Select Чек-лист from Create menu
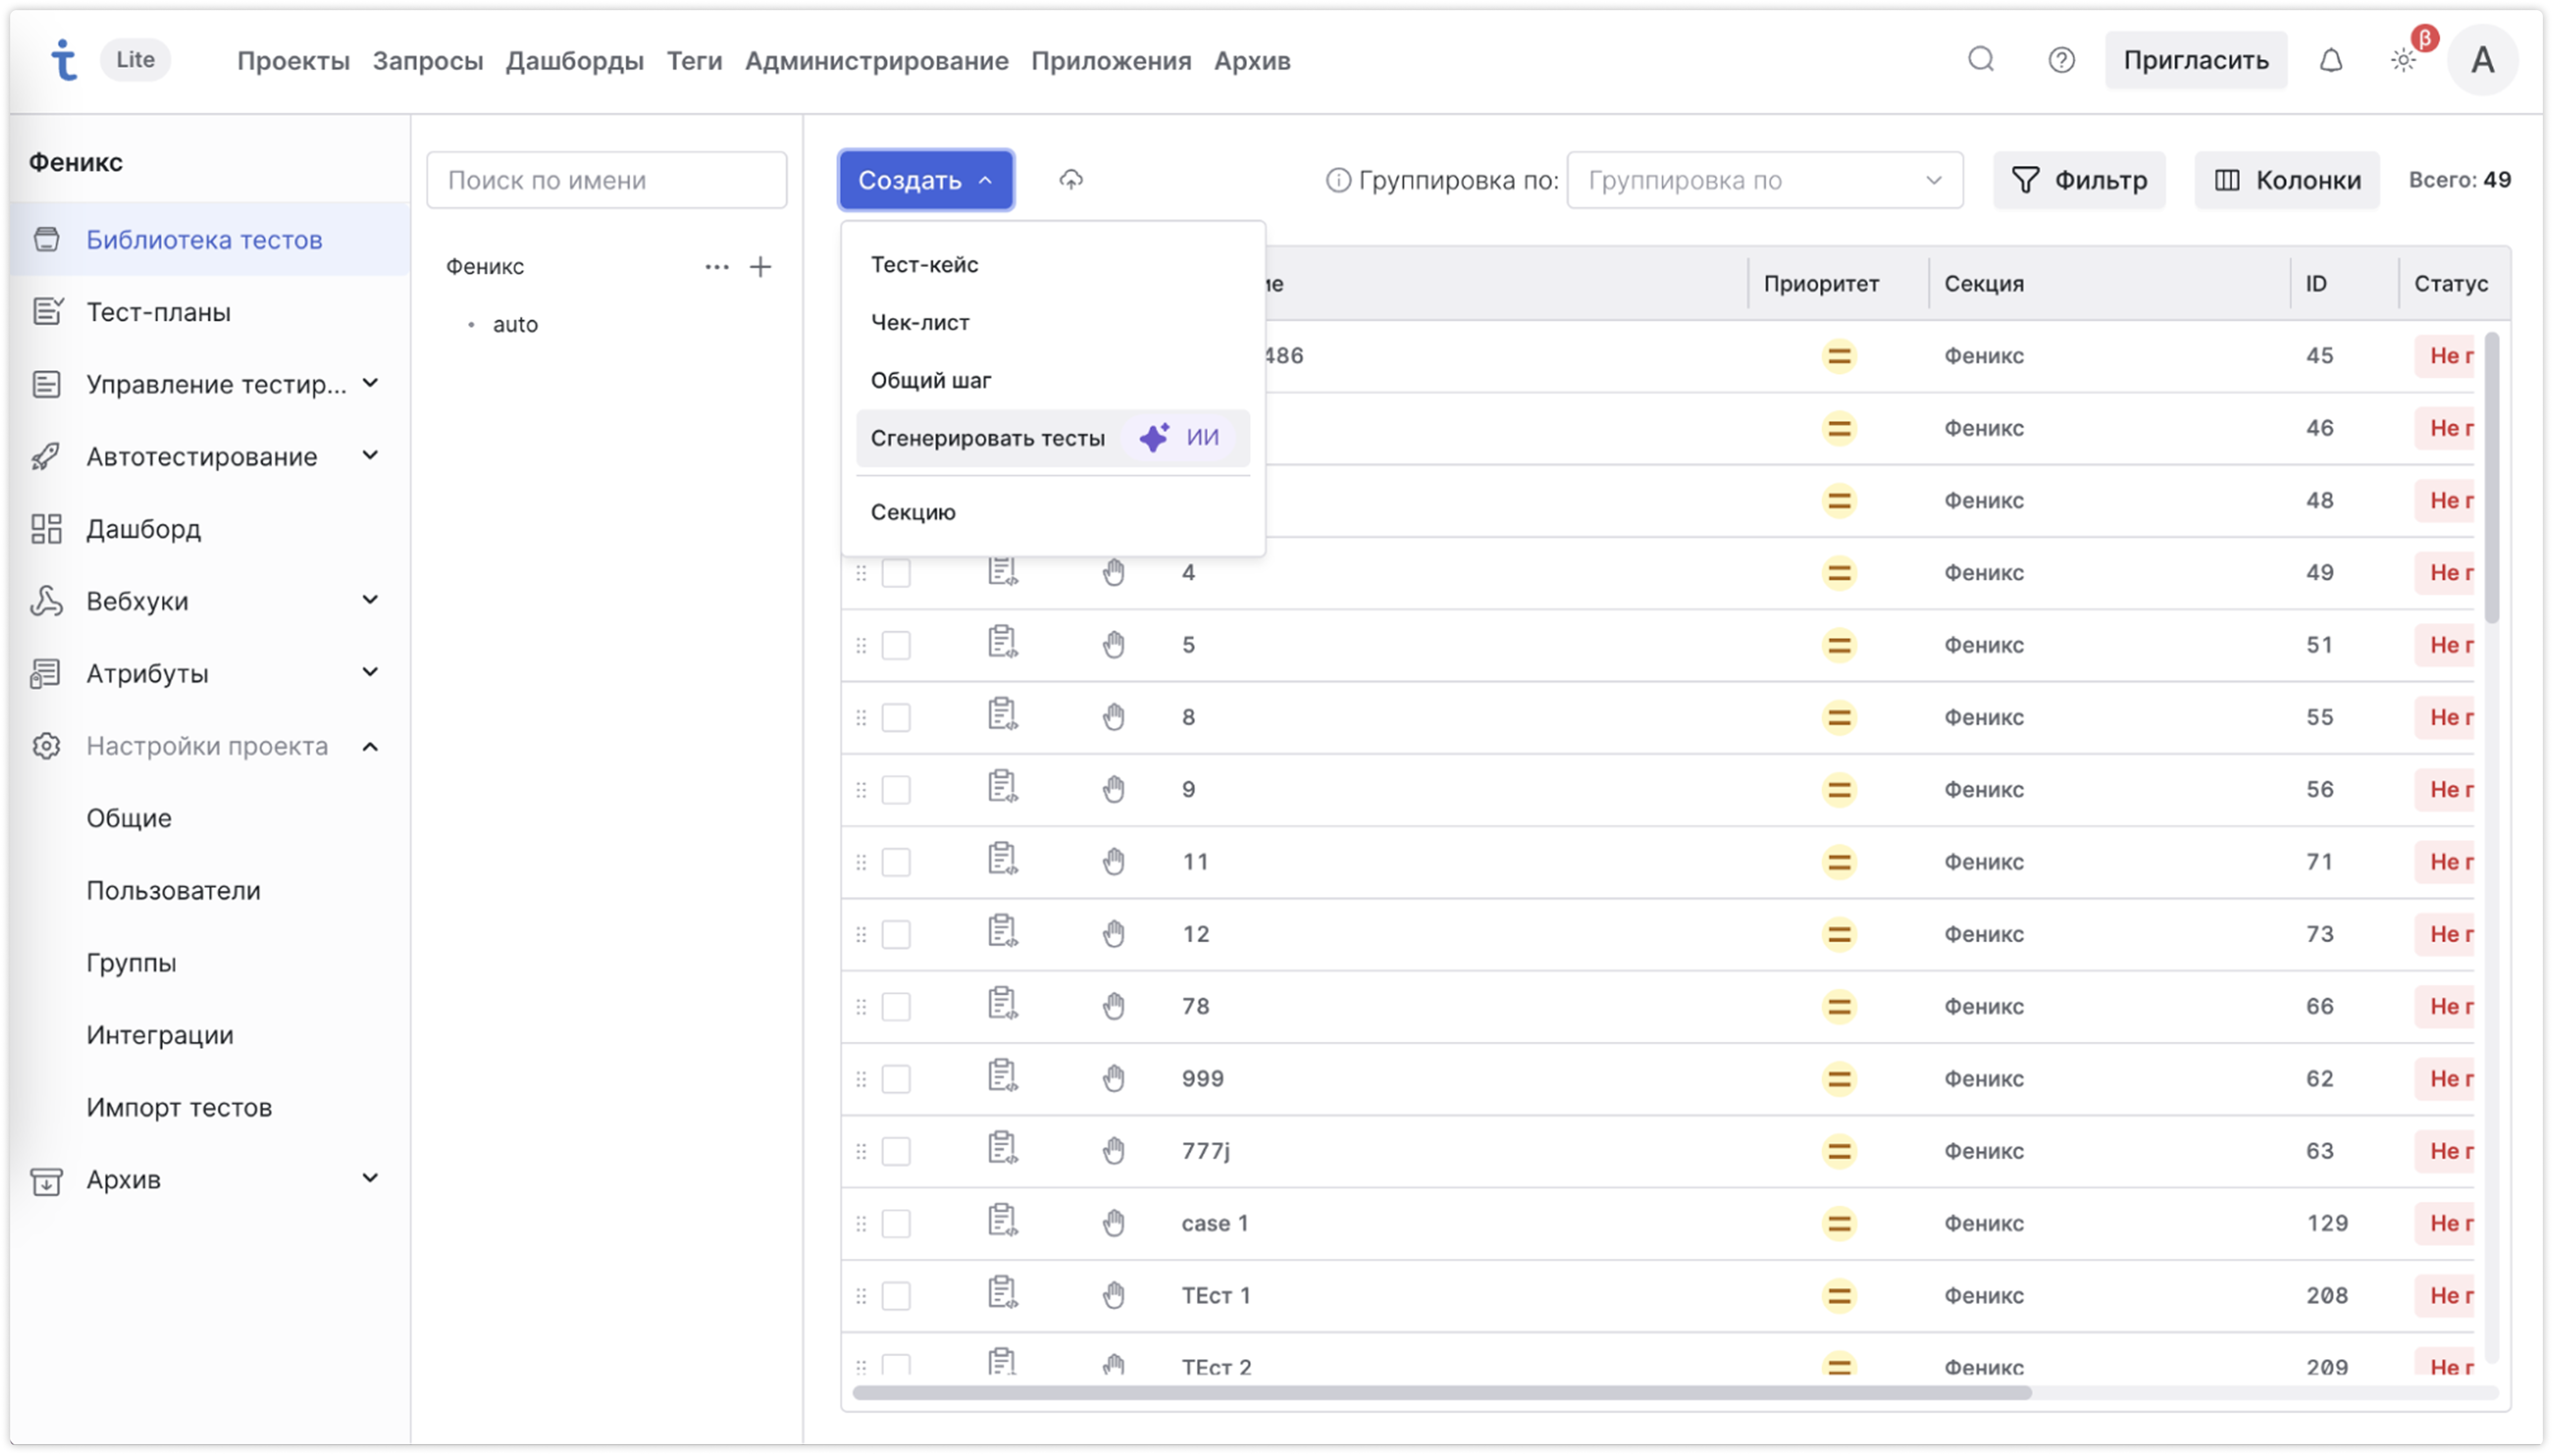Screen dimensions: 2553x1456 (x=1052, y=323)
